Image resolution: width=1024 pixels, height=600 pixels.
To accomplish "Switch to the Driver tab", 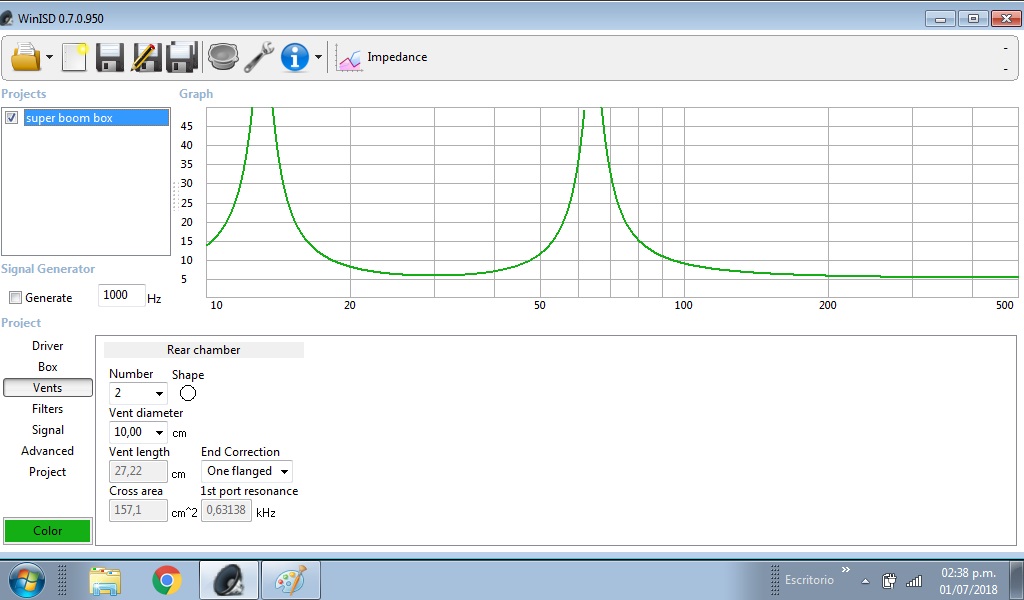I will click(48, 346).
